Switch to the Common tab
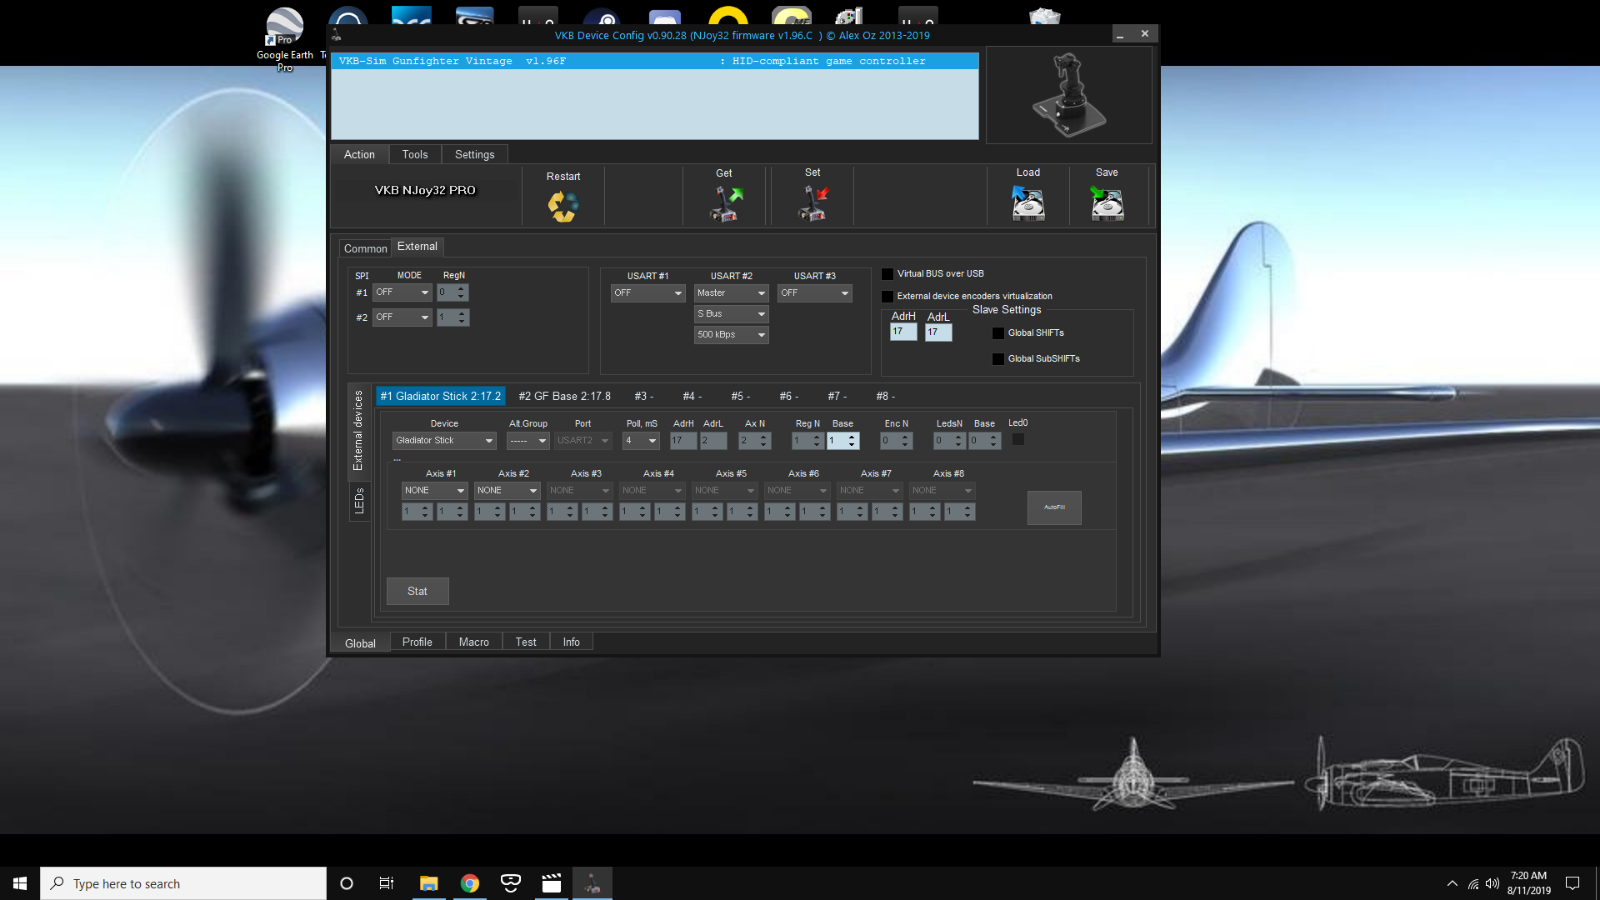The width and height of the screenshot is (1600, 900). click(365, 249)
